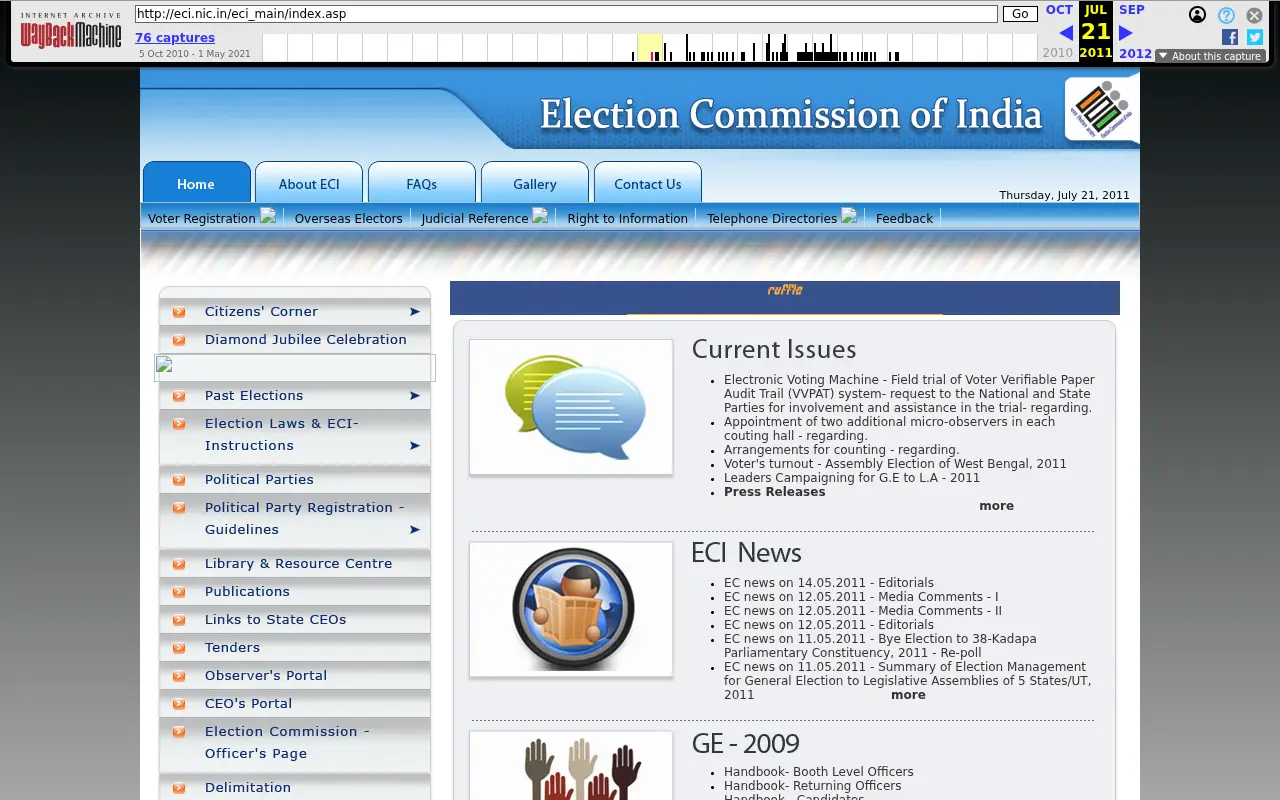Viewport: 1280px width, 800px height.
Task: Click the Go button in Wayback toolbar
Action: point(1020,14)
